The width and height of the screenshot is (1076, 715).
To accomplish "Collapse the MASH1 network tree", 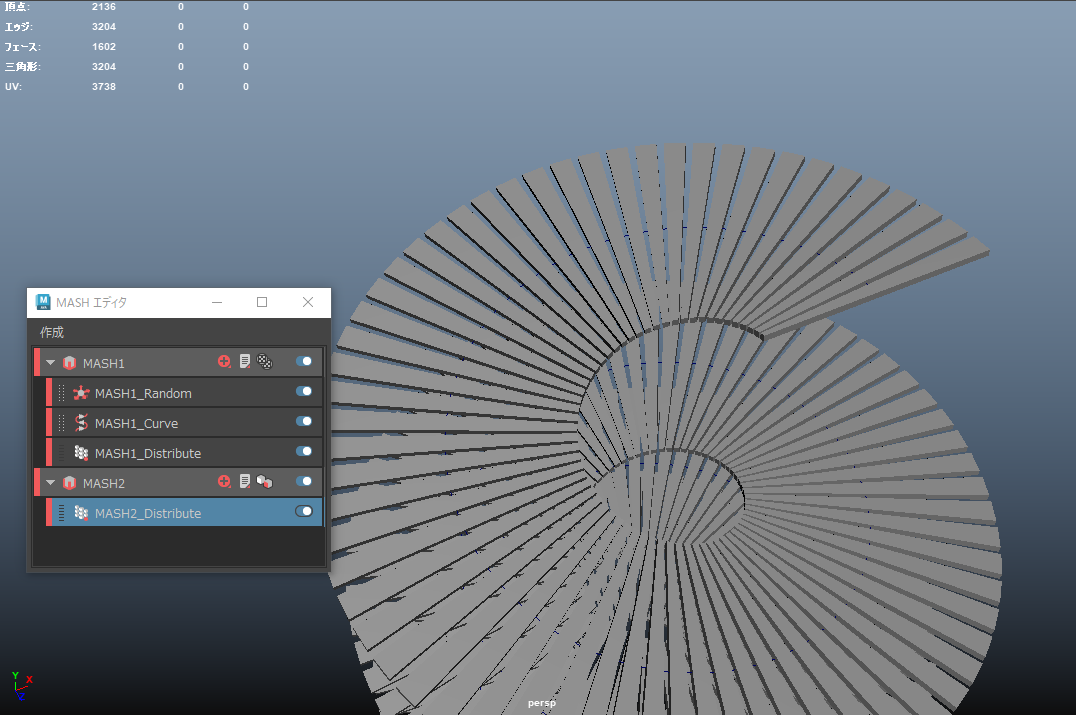I will [x=51, y=363].
